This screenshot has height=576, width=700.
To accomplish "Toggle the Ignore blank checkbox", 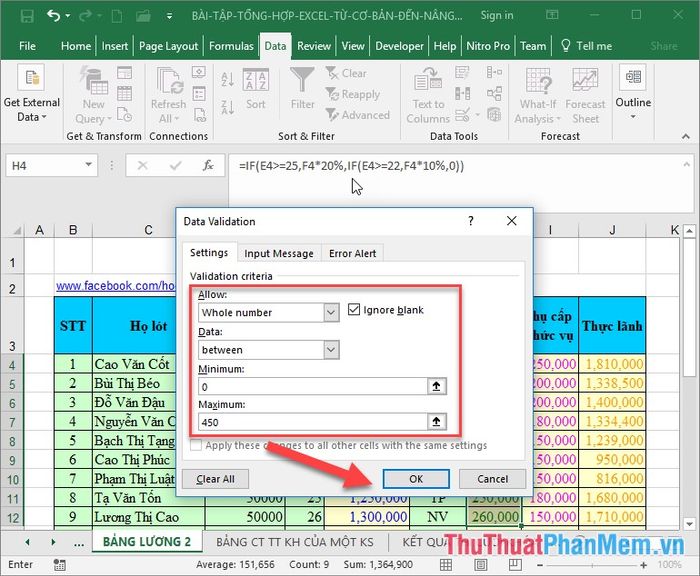I will [354, 310].
